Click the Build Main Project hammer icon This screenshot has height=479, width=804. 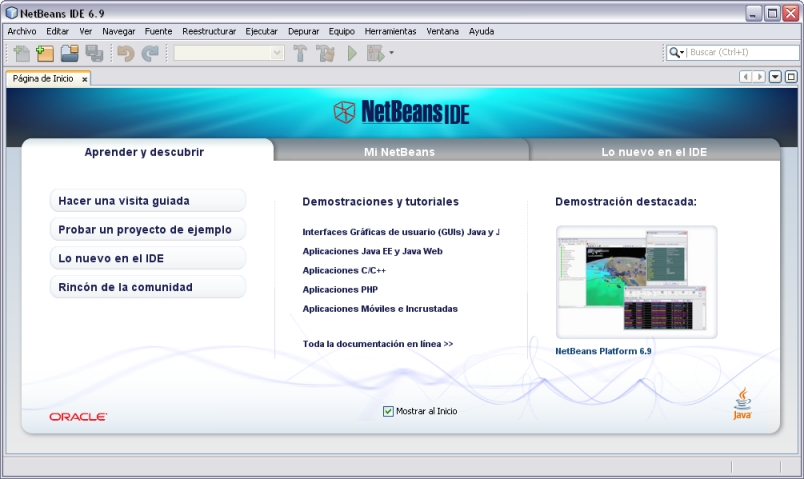(300, 53)
